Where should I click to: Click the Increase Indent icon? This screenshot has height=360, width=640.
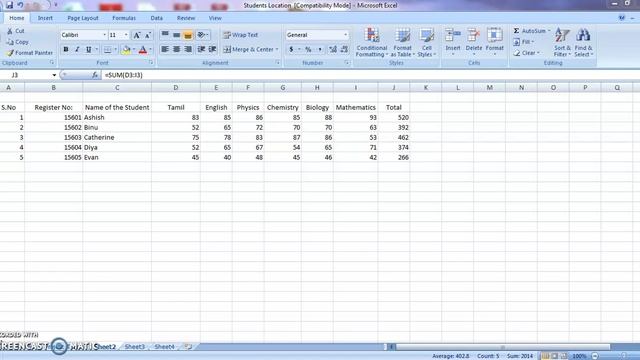coord(212,49)
